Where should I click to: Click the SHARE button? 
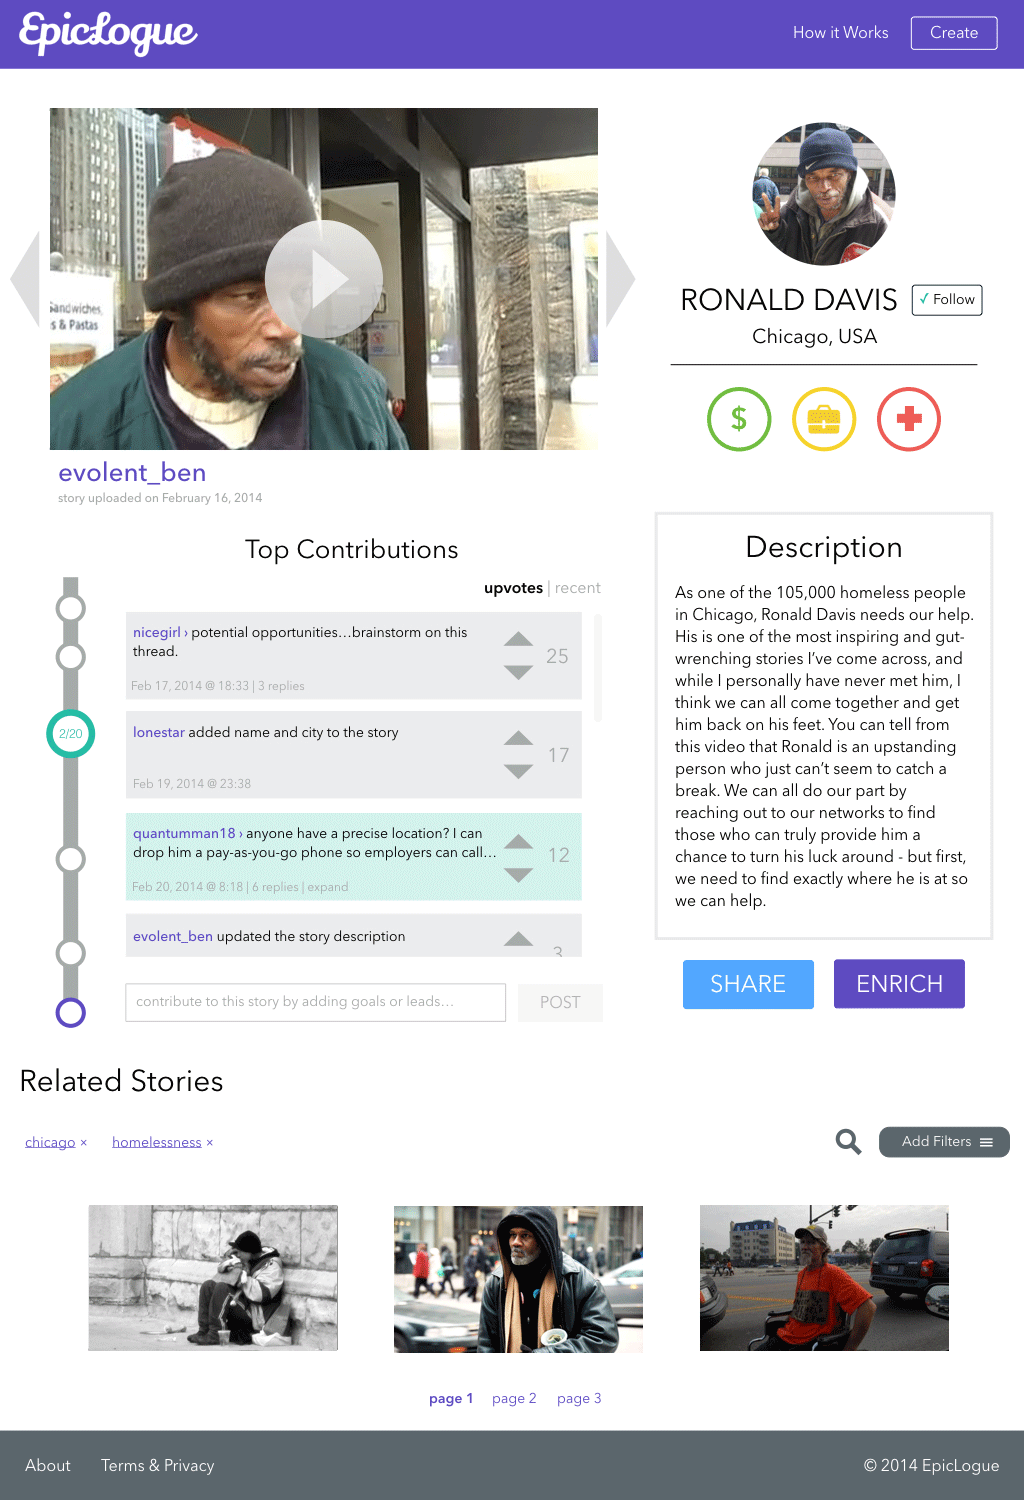tap(748, 984)
